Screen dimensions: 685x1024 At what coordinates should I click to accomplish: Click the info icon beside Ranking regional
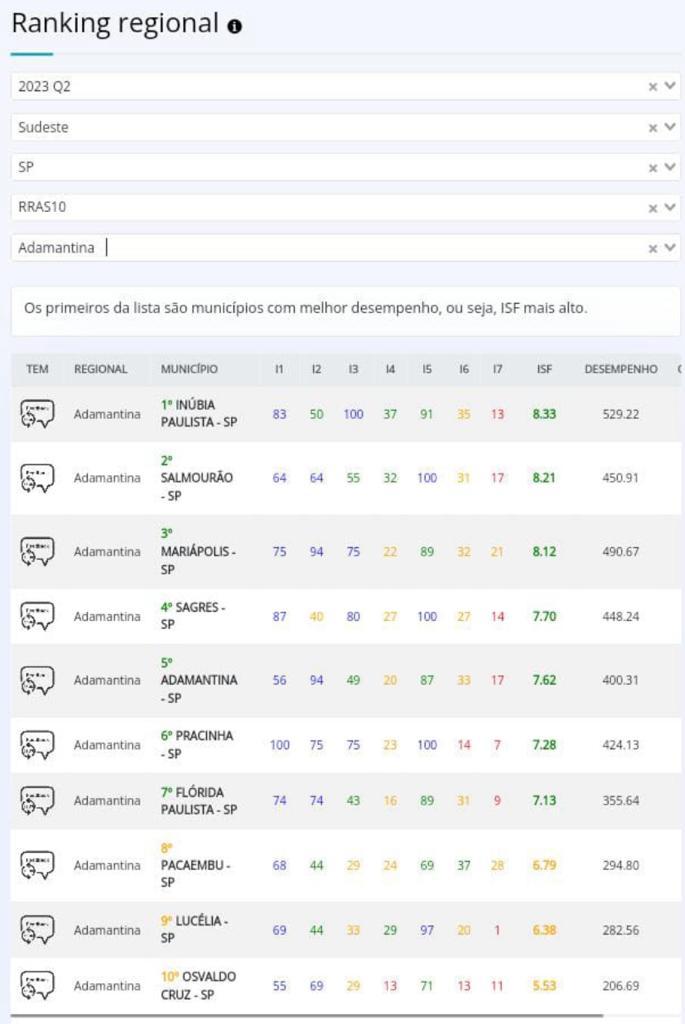[x=235, y=27]
